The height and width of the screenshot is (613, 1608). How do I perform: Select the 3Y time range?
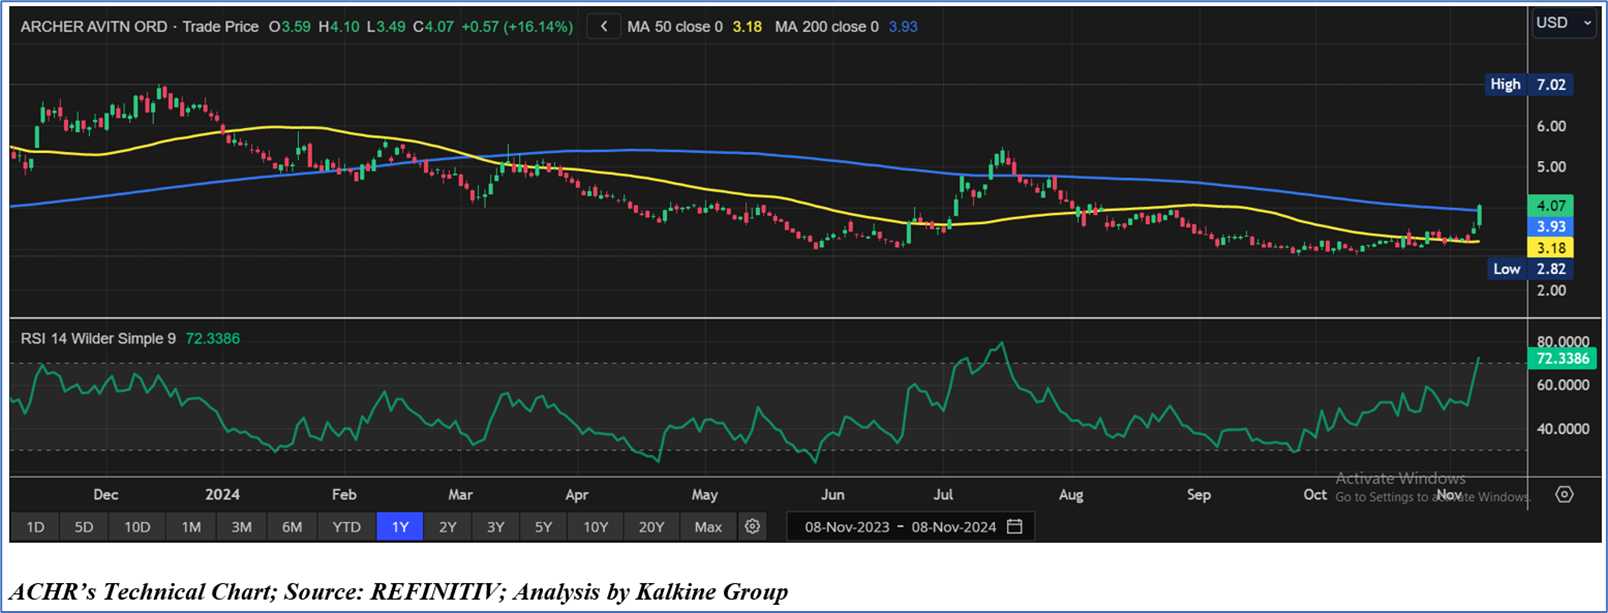point(495,527)
